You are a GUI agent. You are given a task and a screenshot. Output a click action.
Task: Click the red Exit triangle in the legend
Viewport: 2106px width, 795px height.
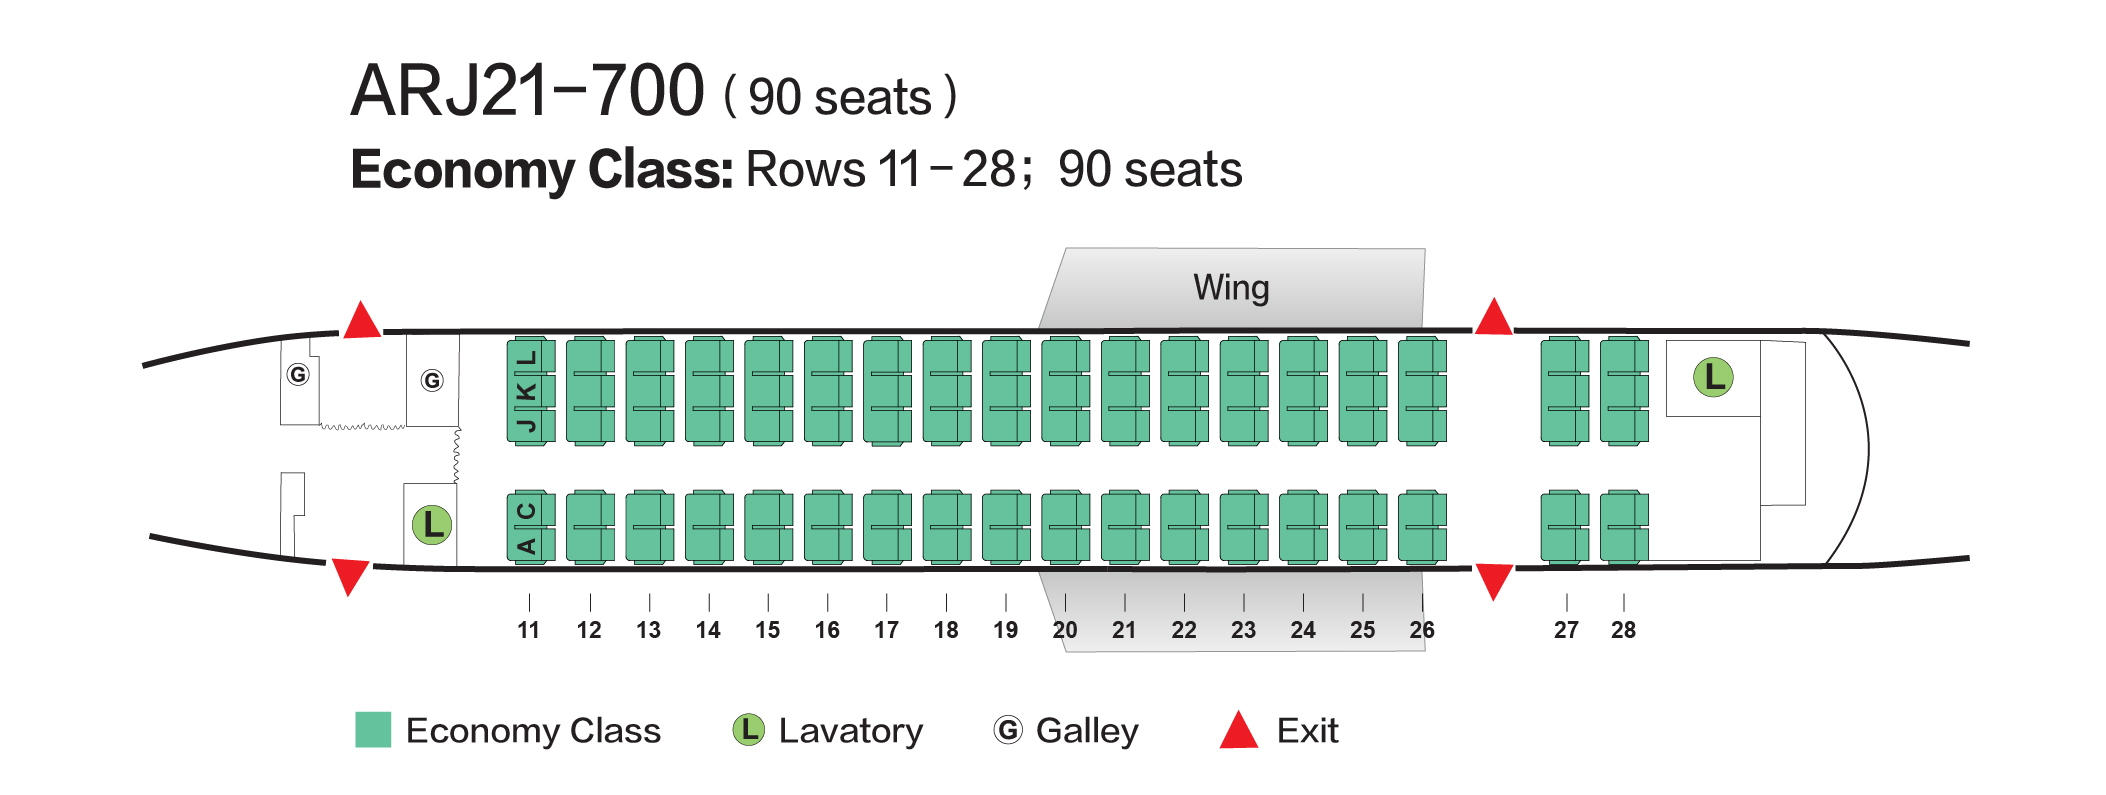coord(1238,731)
